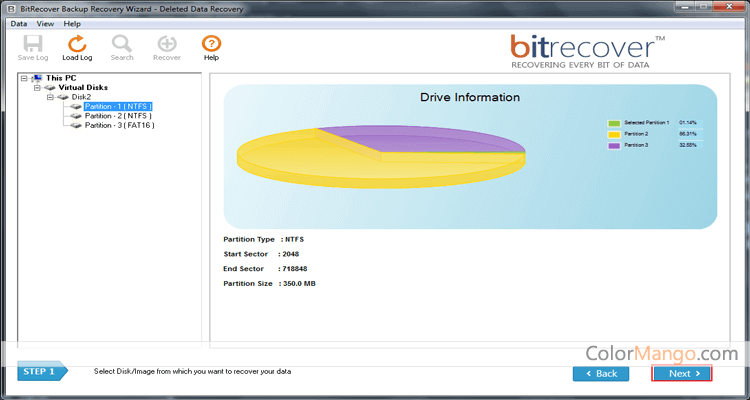Click the drive icon beside Partition - 1

(76, 107)
